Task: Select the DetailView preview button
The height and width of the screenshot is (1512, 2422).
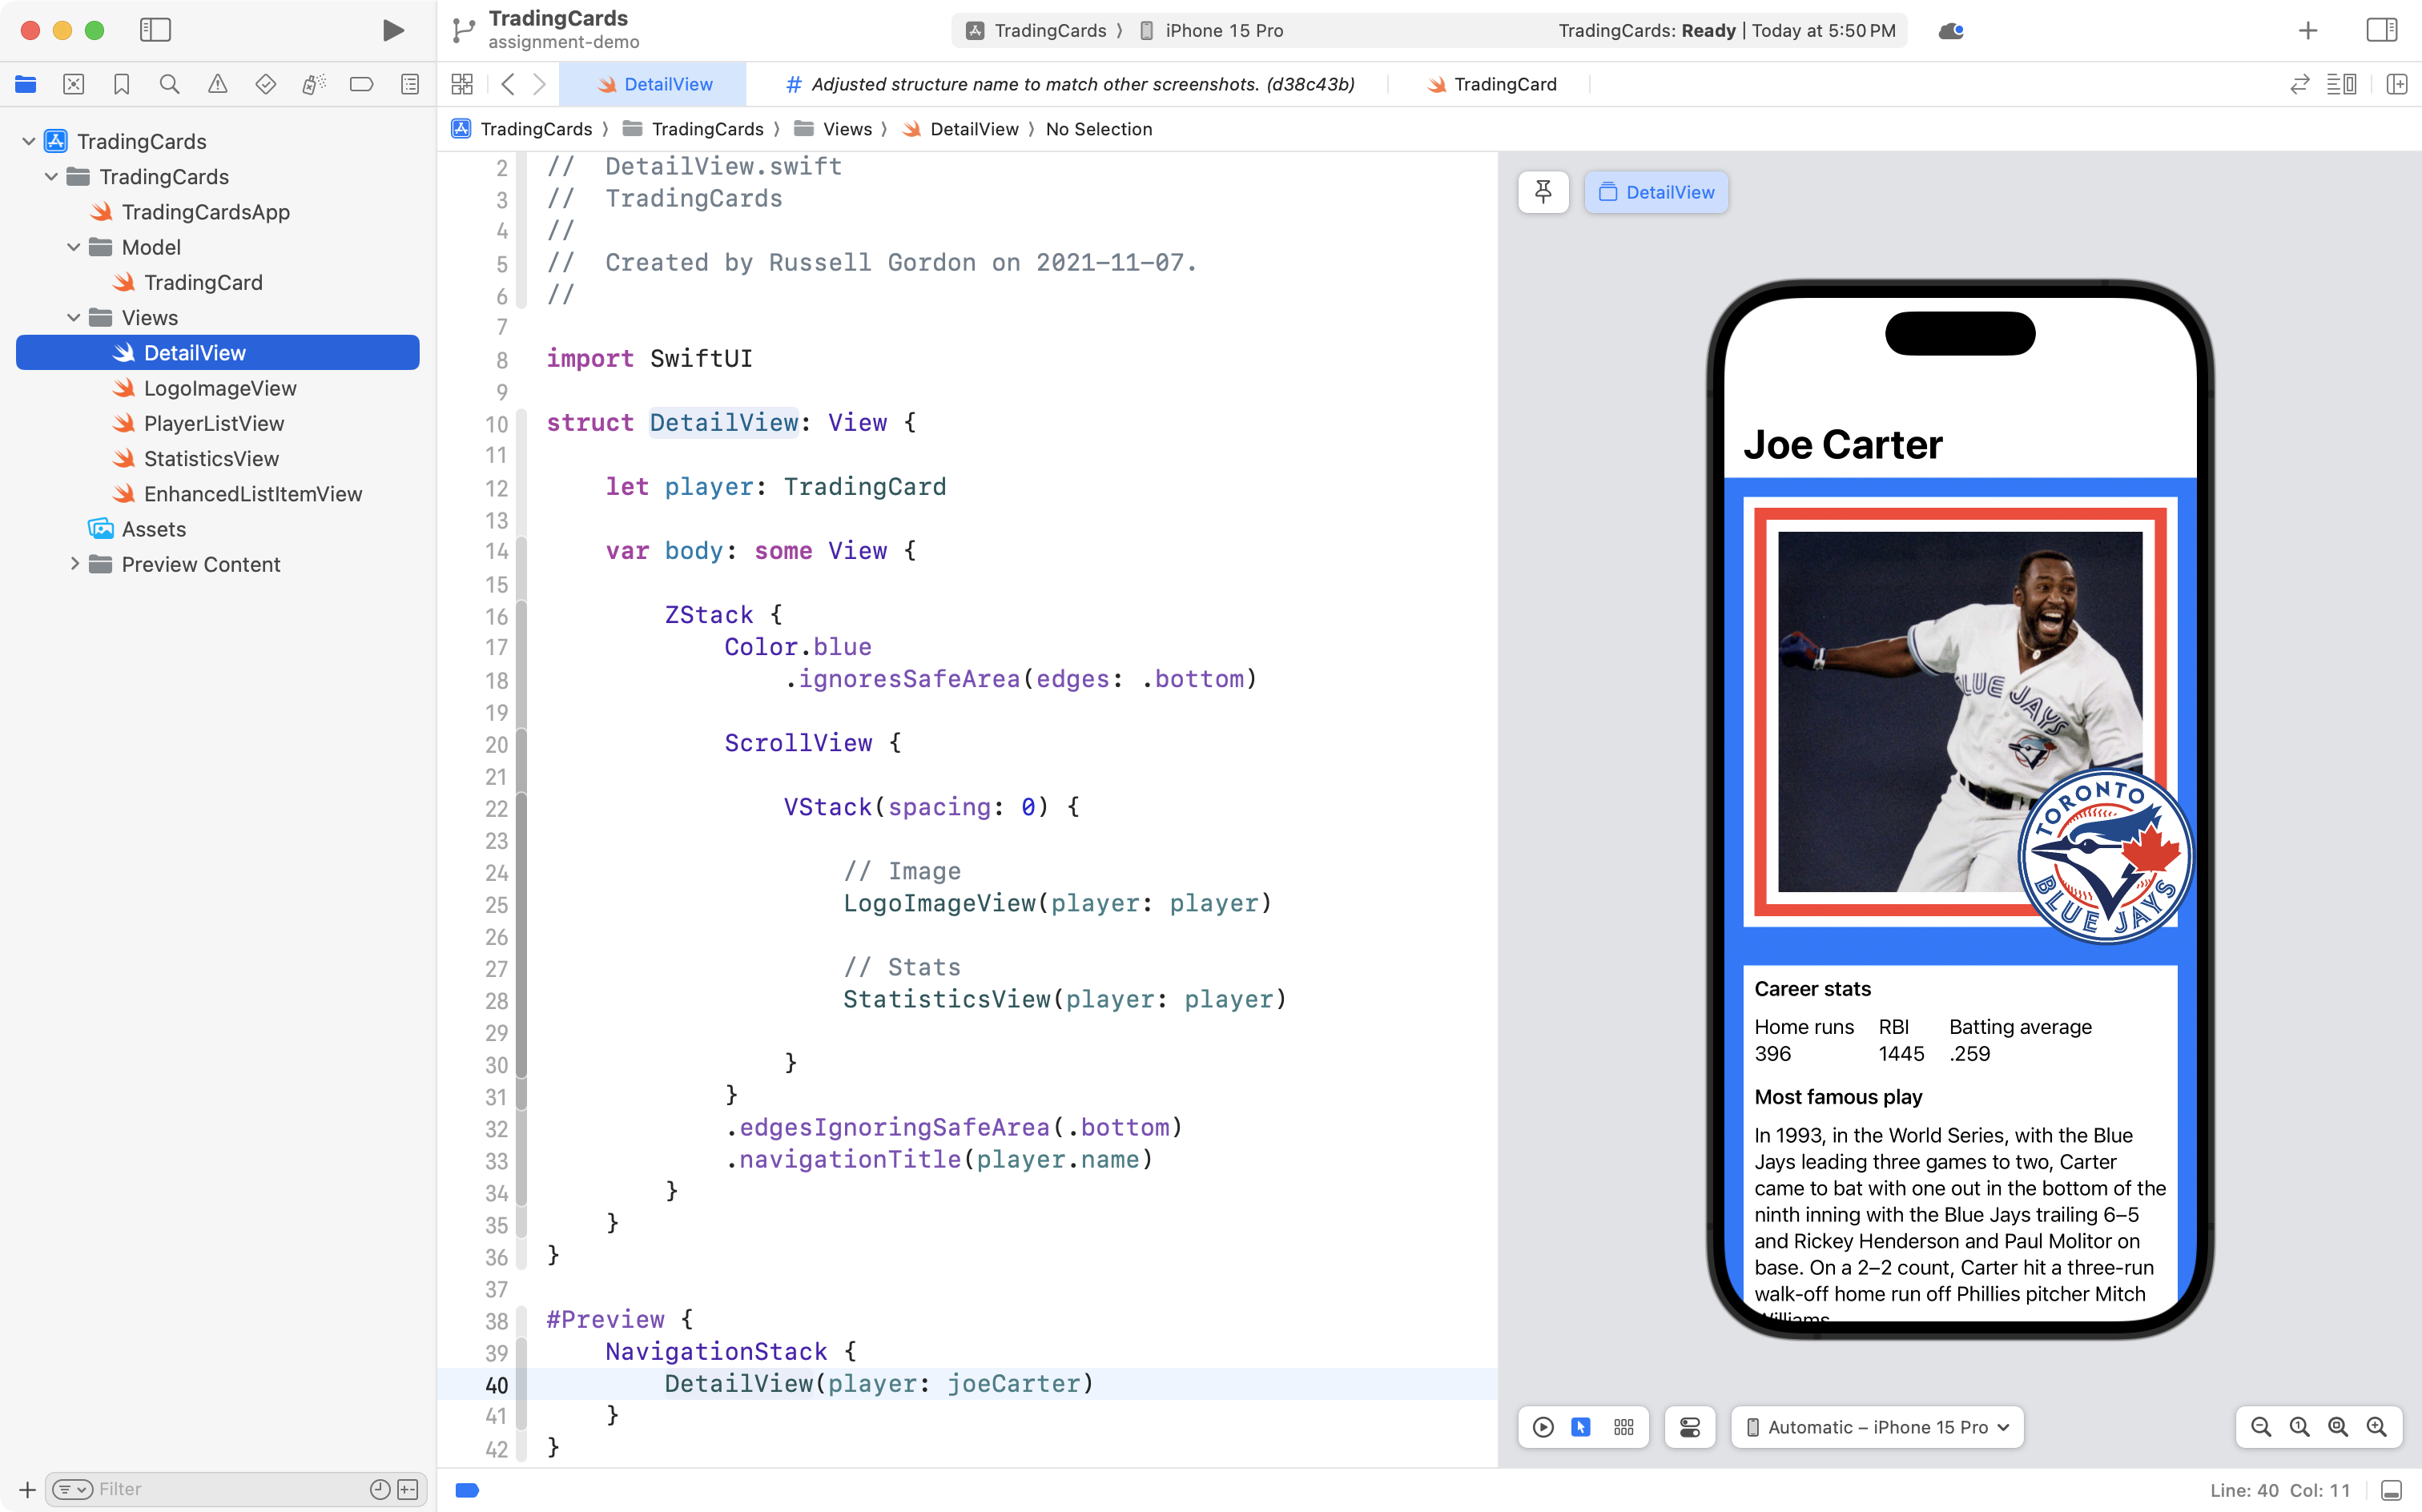Action: (x=1656, y=192)
